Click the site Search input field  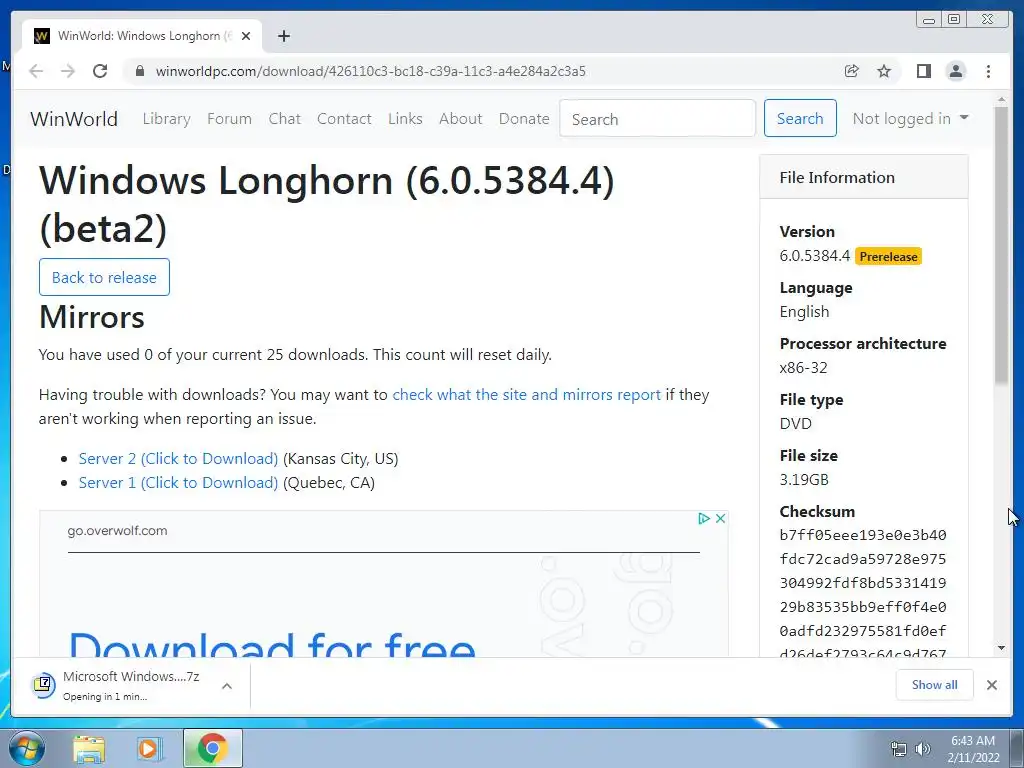coord(657,119)
